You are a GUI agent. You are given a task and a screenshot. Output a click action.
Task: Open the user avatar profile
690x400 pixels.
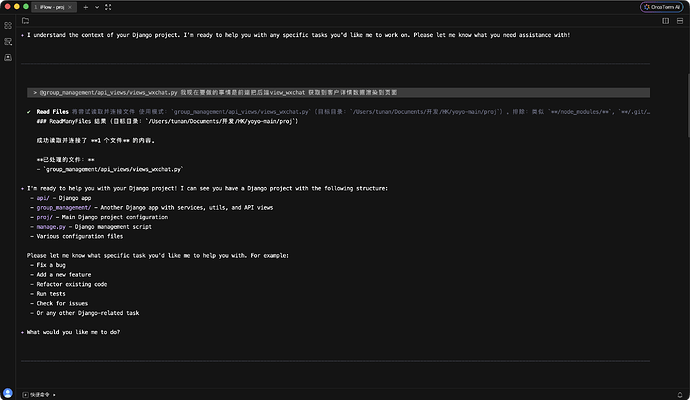click(7, 393)
